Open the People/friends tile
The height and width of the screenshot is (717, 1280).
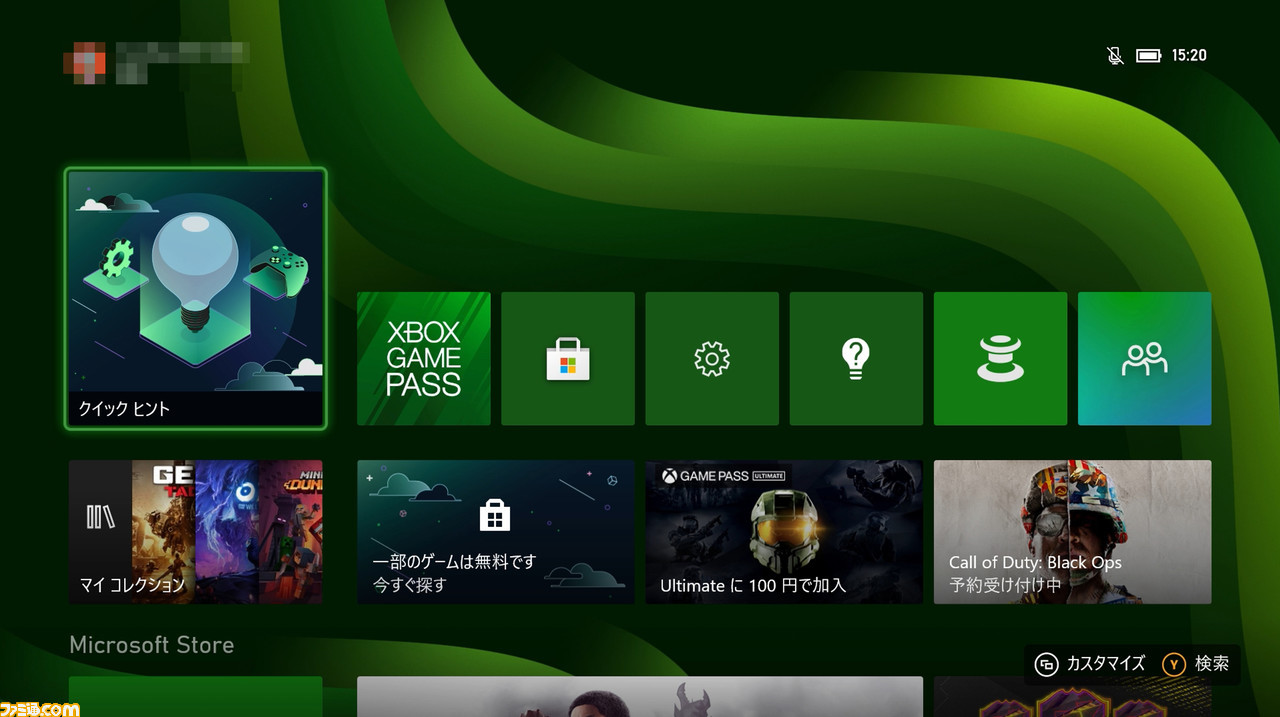click(1145, 358)
